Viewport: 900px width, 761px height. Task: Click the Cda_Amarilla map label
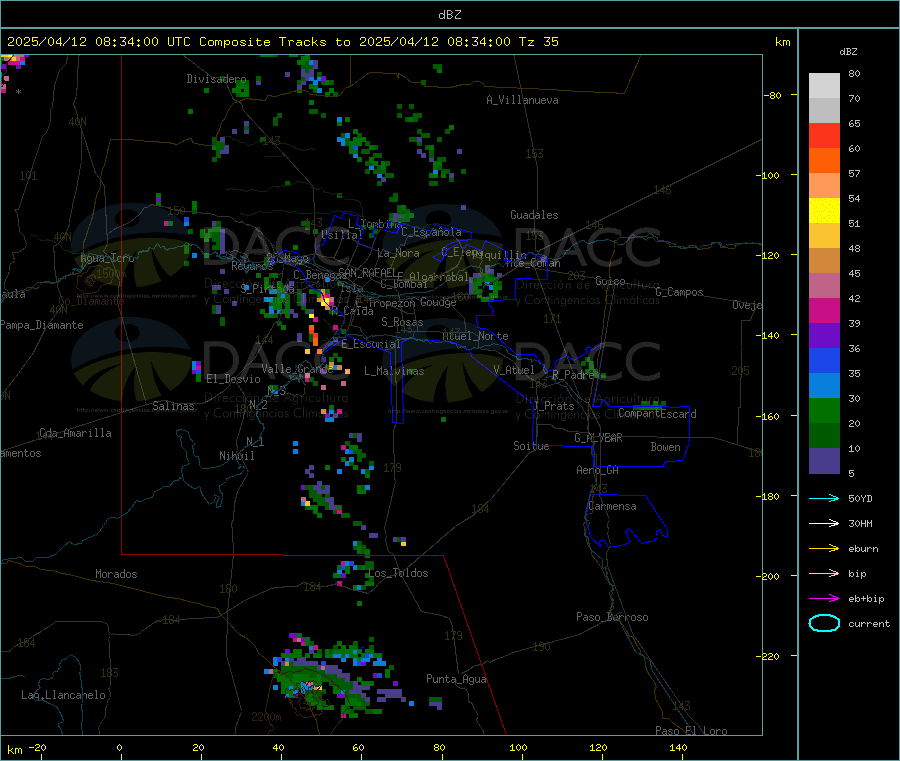coord(75,433)
